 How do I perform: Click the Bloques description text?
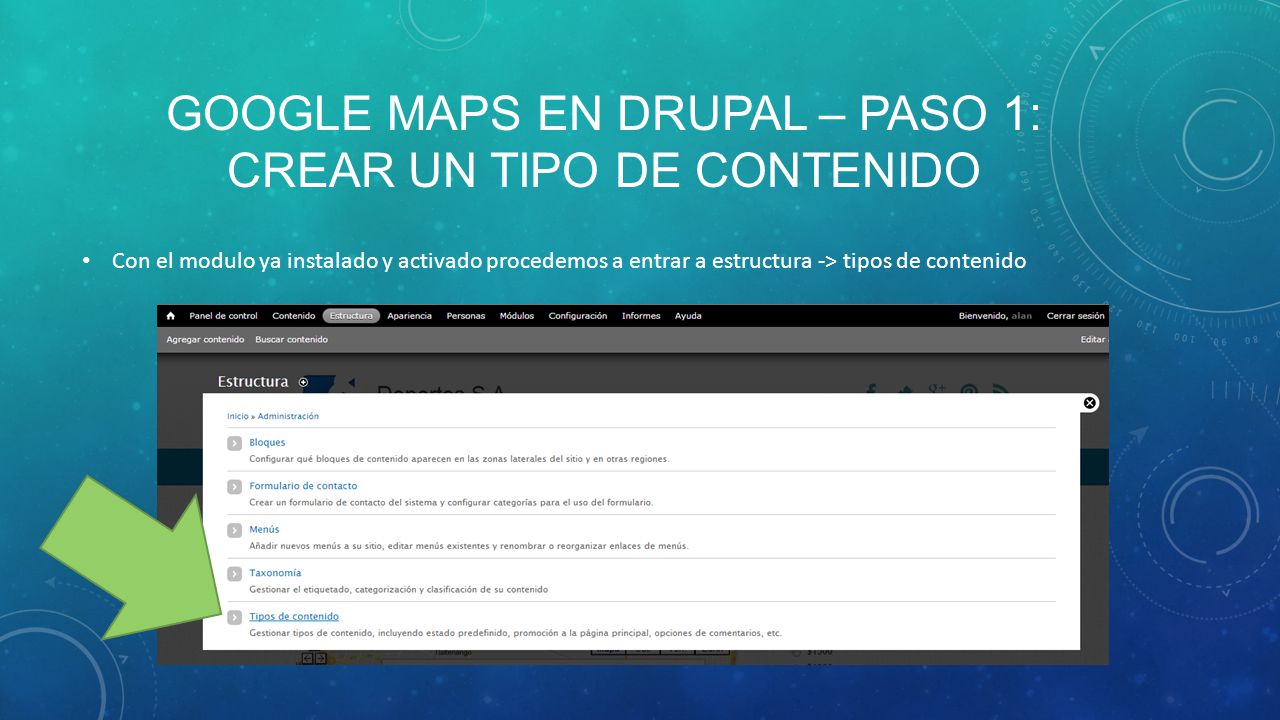pos(459,459)
